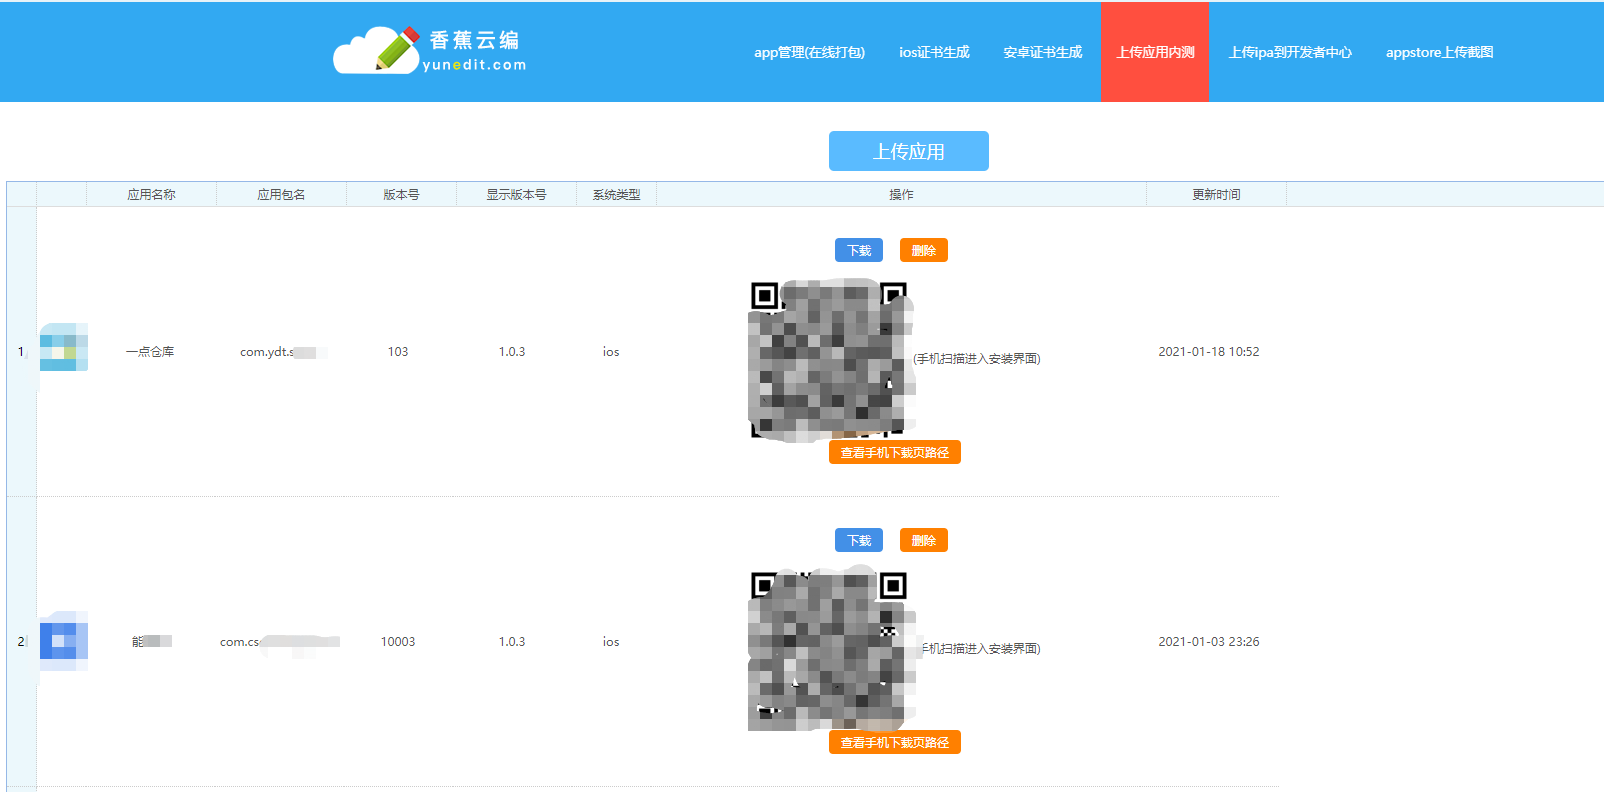This screenshot has width=1604, height=792.
Task: Click 下载 button for 一点仓库 app
Action: (859, 250)
